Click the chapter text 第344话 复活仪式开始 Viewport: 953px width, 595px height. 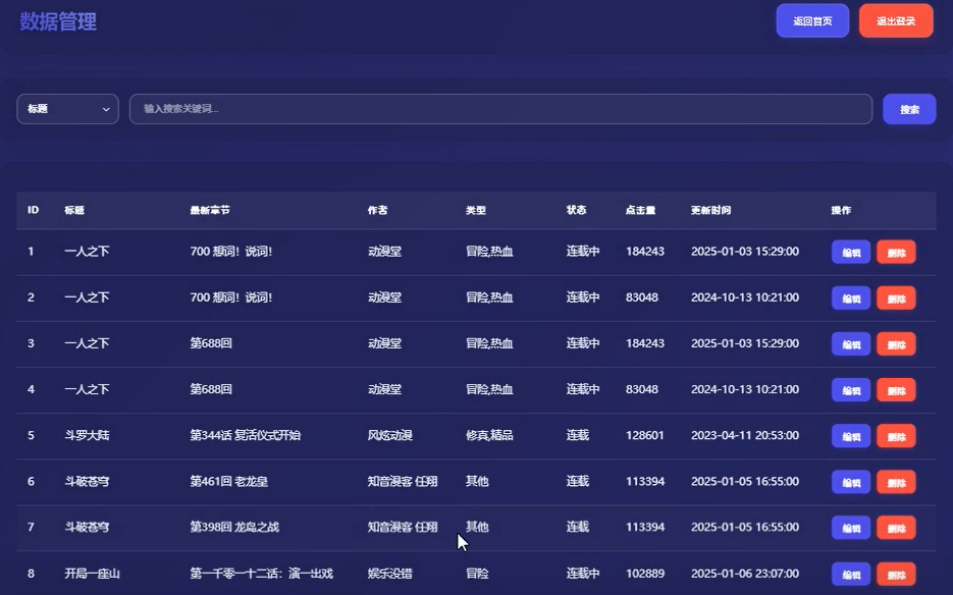coord(246,435)
